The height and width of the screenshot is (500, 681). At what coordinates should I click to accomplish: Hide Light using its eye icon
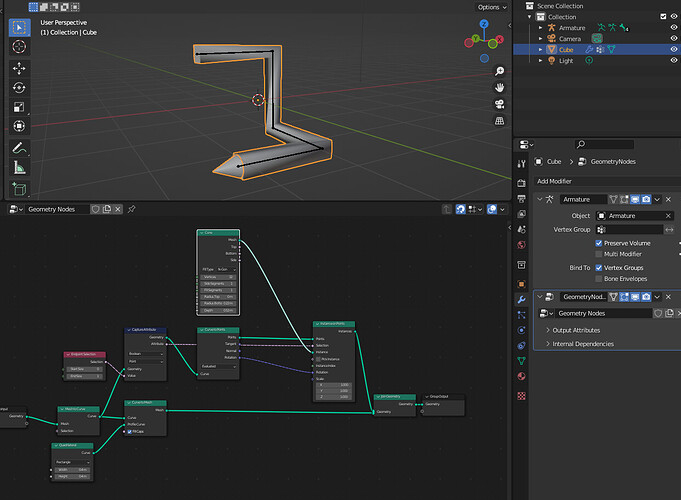(x=674, y=60)
